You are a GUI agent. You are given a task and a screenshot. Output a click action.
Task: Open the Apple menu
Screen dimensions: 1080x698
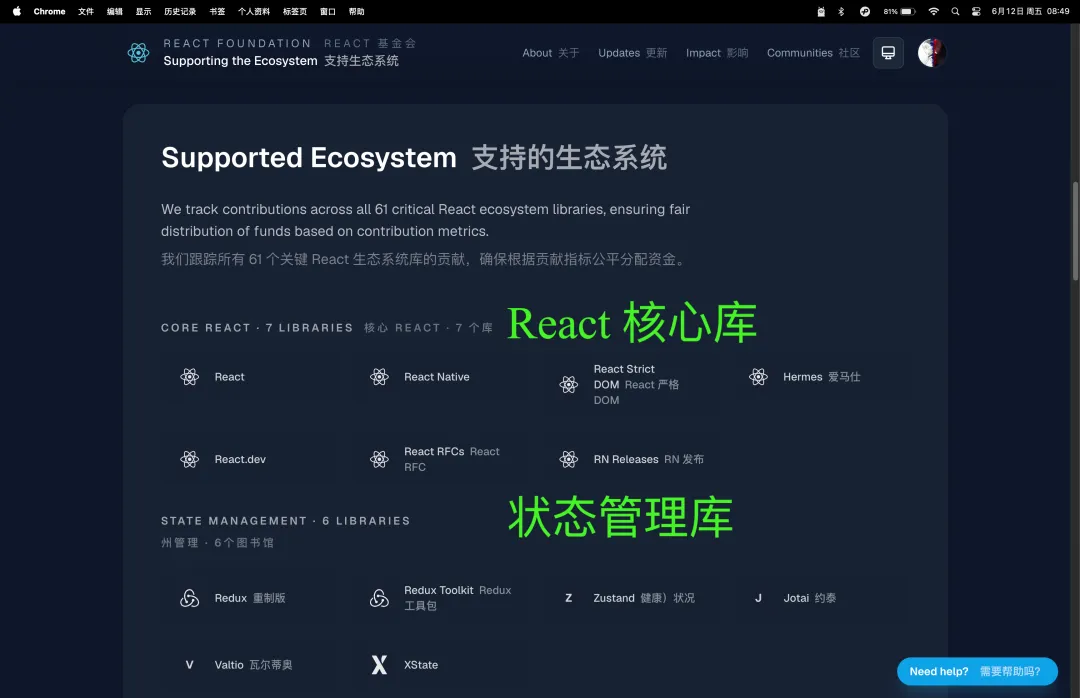point(17,11)
